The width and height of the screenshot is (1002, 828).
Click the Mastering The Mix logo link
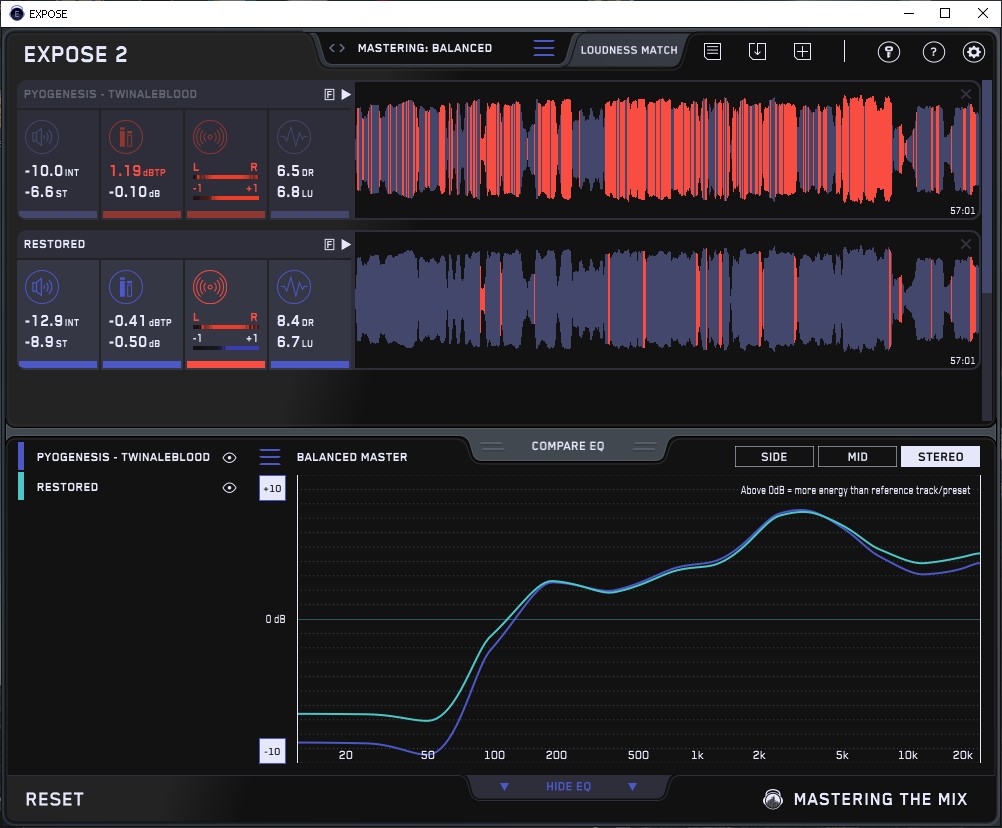pos(866,799)
